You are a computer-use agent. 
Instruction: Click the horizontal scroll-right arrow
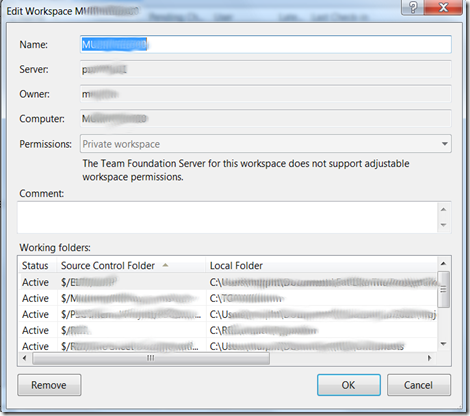tap(429, 358)
